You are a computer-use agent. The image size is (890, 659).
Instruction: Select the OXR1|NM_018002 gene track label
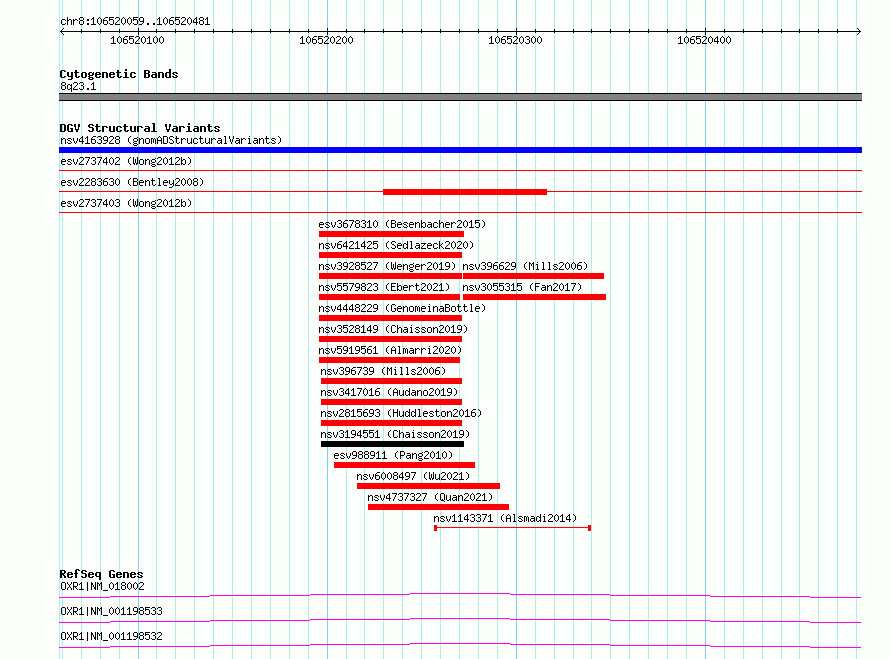tap(102, 586)
